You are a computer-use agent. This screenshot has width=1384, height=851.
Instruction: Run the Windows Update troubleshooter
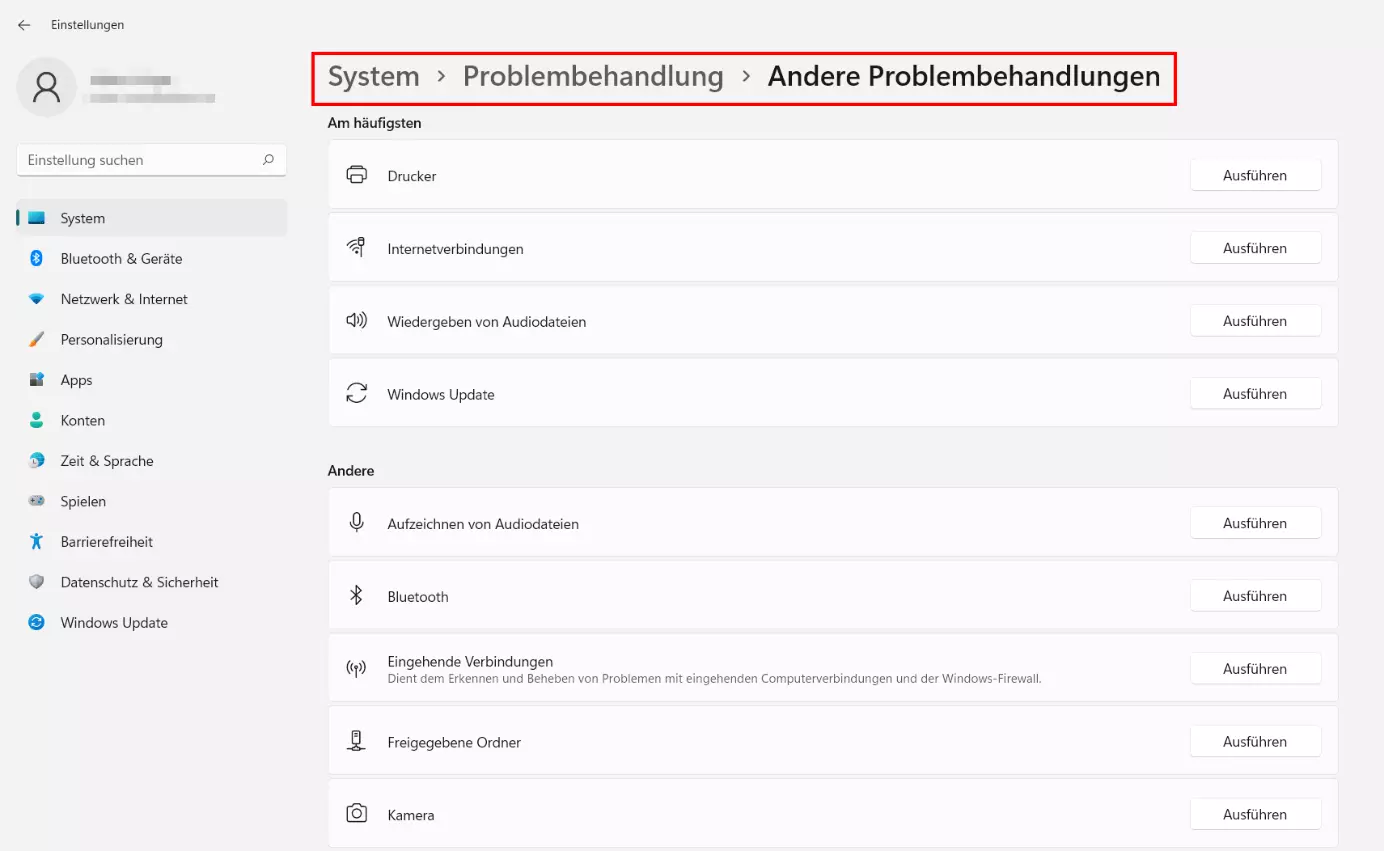point(1255,394)
